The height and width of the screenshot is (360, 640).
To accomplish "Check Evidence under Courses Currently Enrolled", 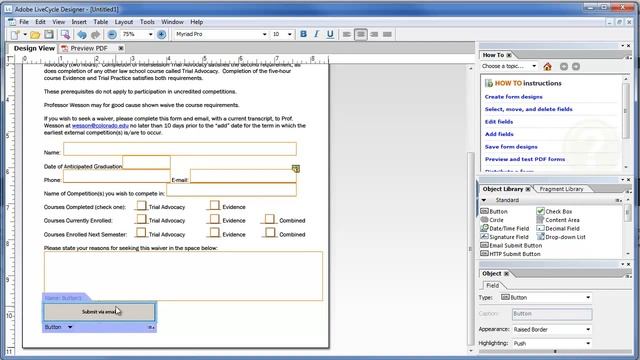I will [x=215, y=219].
